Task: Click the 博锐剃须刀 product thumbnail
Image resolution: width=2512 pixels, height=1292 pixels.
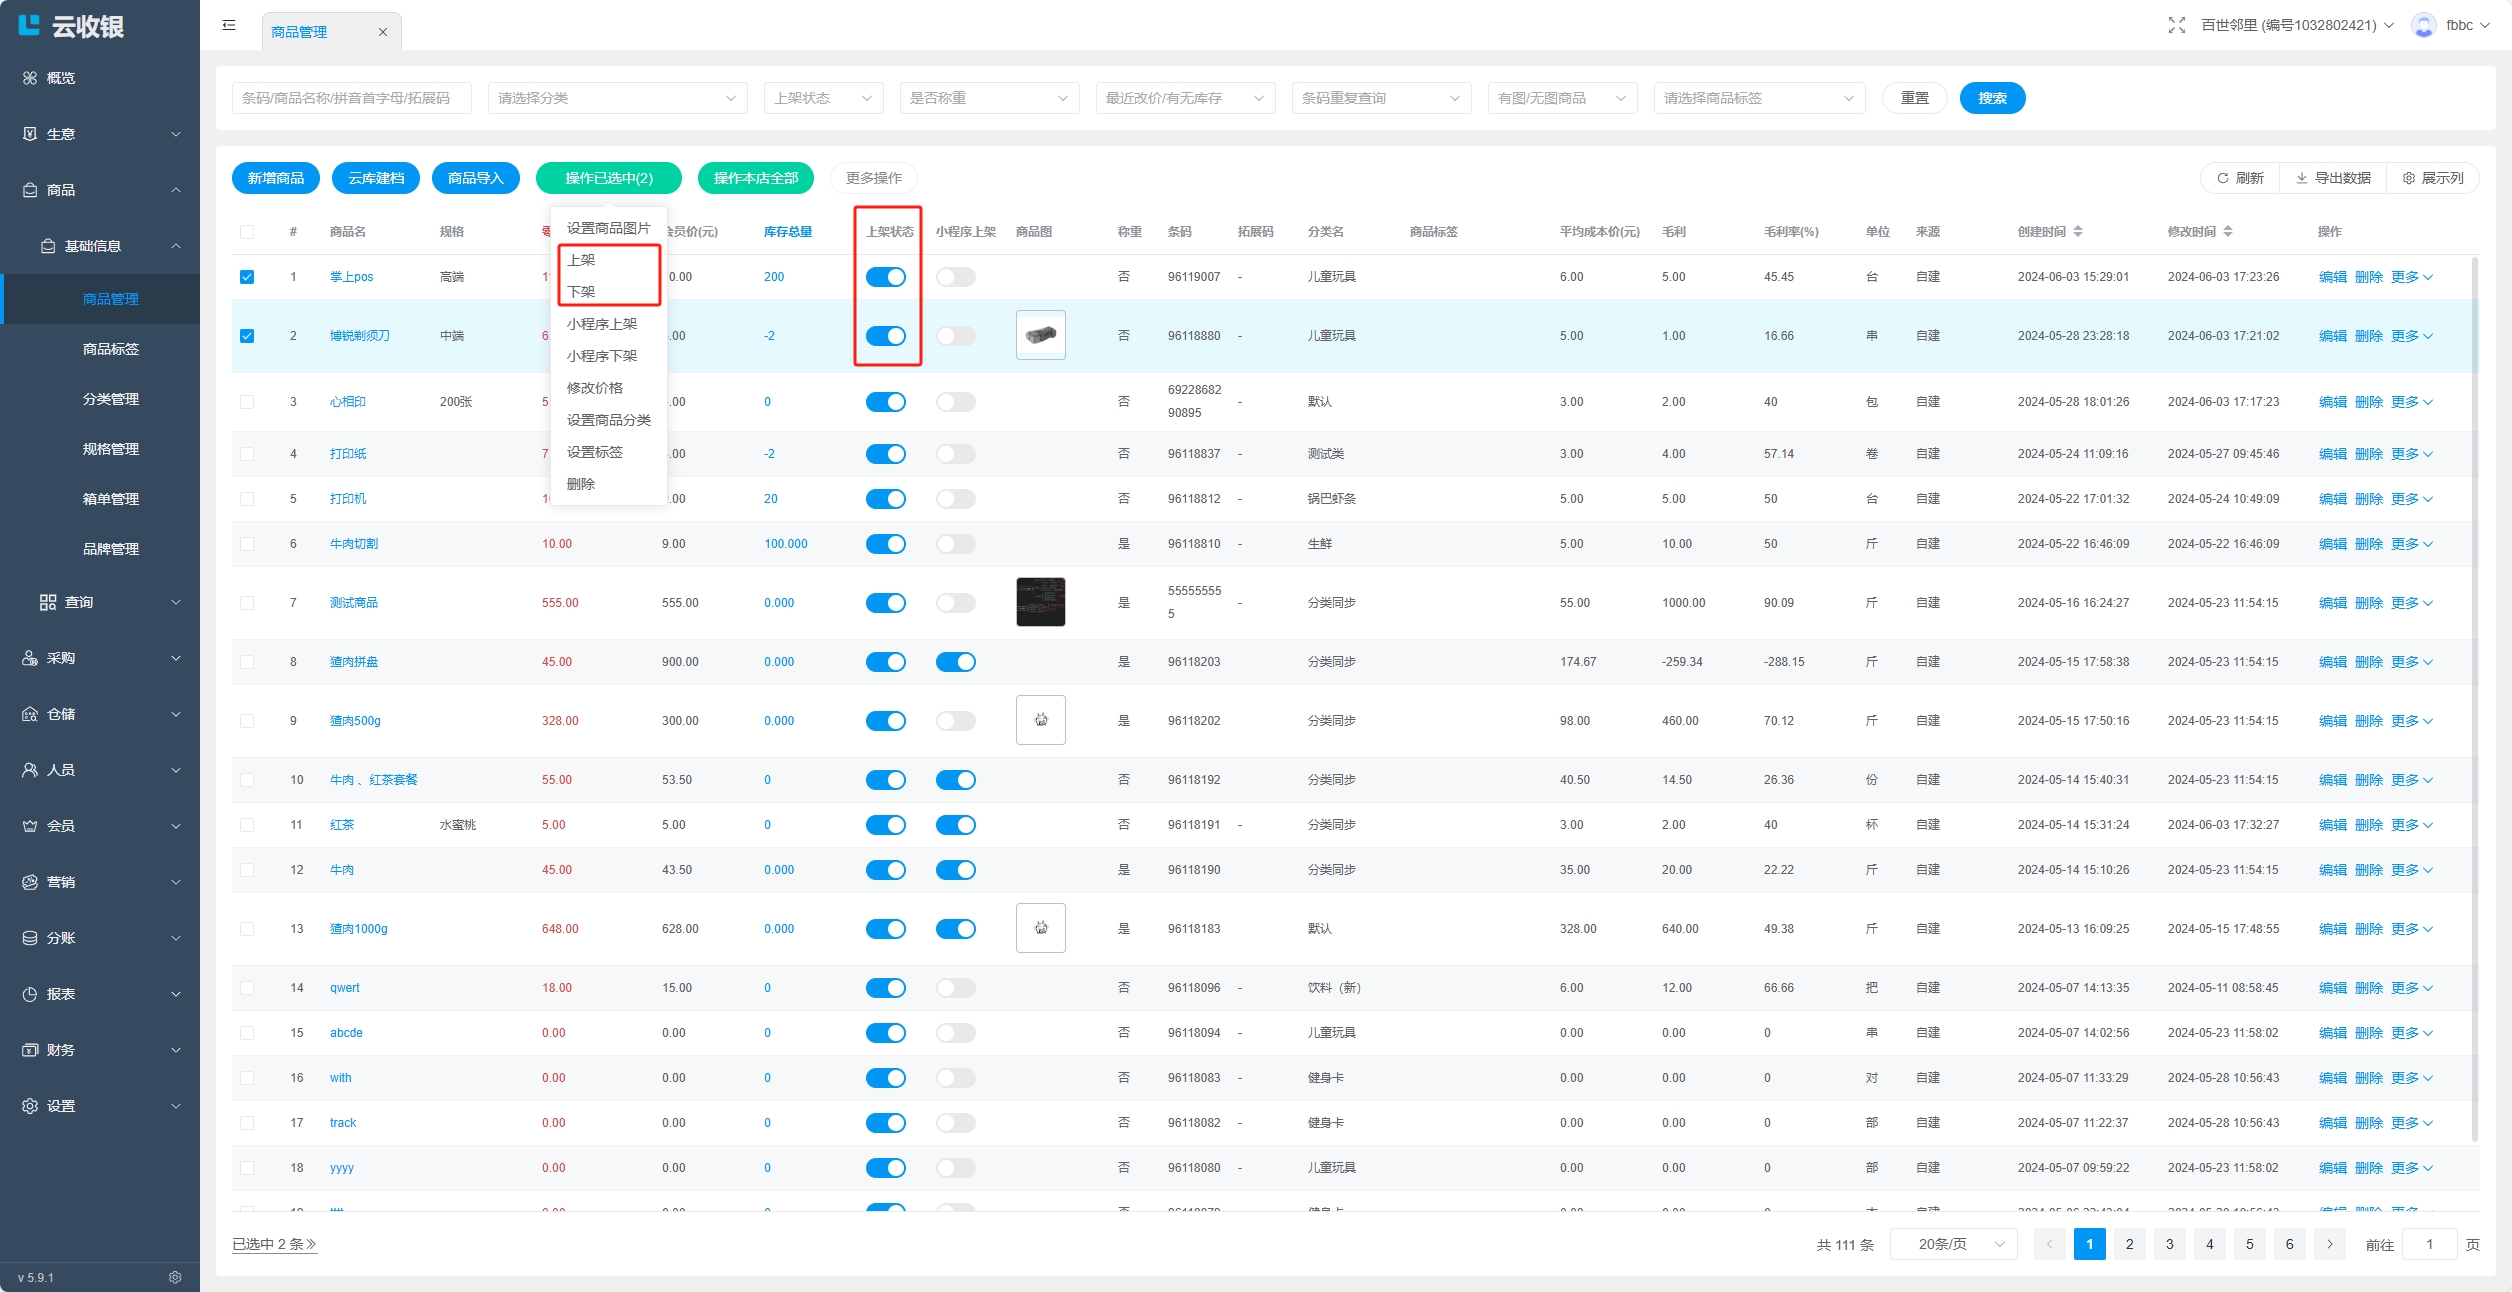Action: click(x=1040, y=335)
